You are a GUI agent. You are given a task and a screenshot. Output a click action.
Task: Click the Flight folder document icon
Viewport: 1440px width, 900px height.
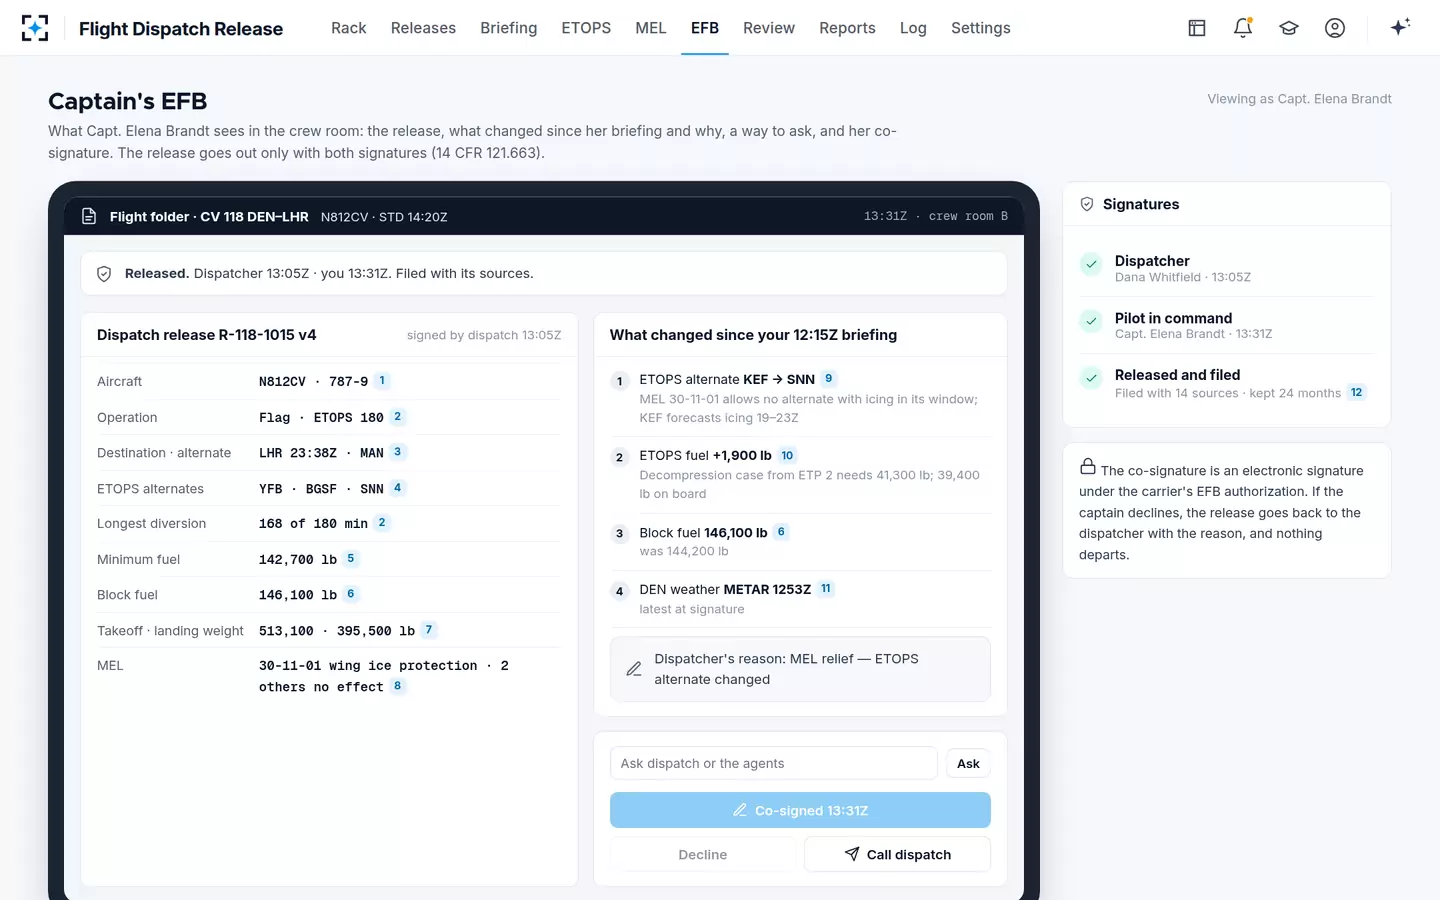point(89,216)
